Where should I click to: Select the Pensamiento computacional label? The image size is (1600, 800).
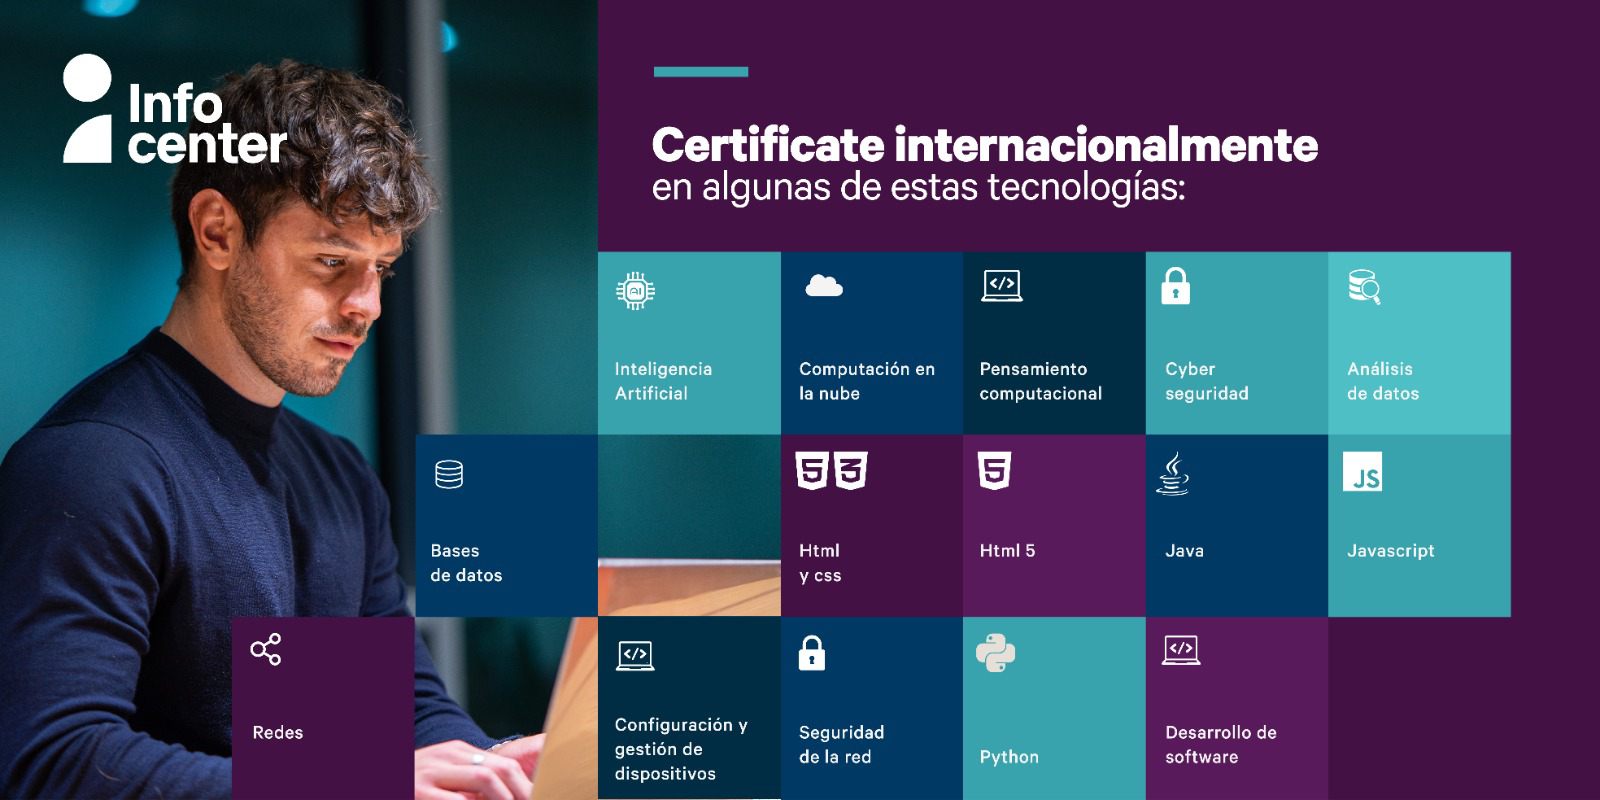pos(1041,381)
